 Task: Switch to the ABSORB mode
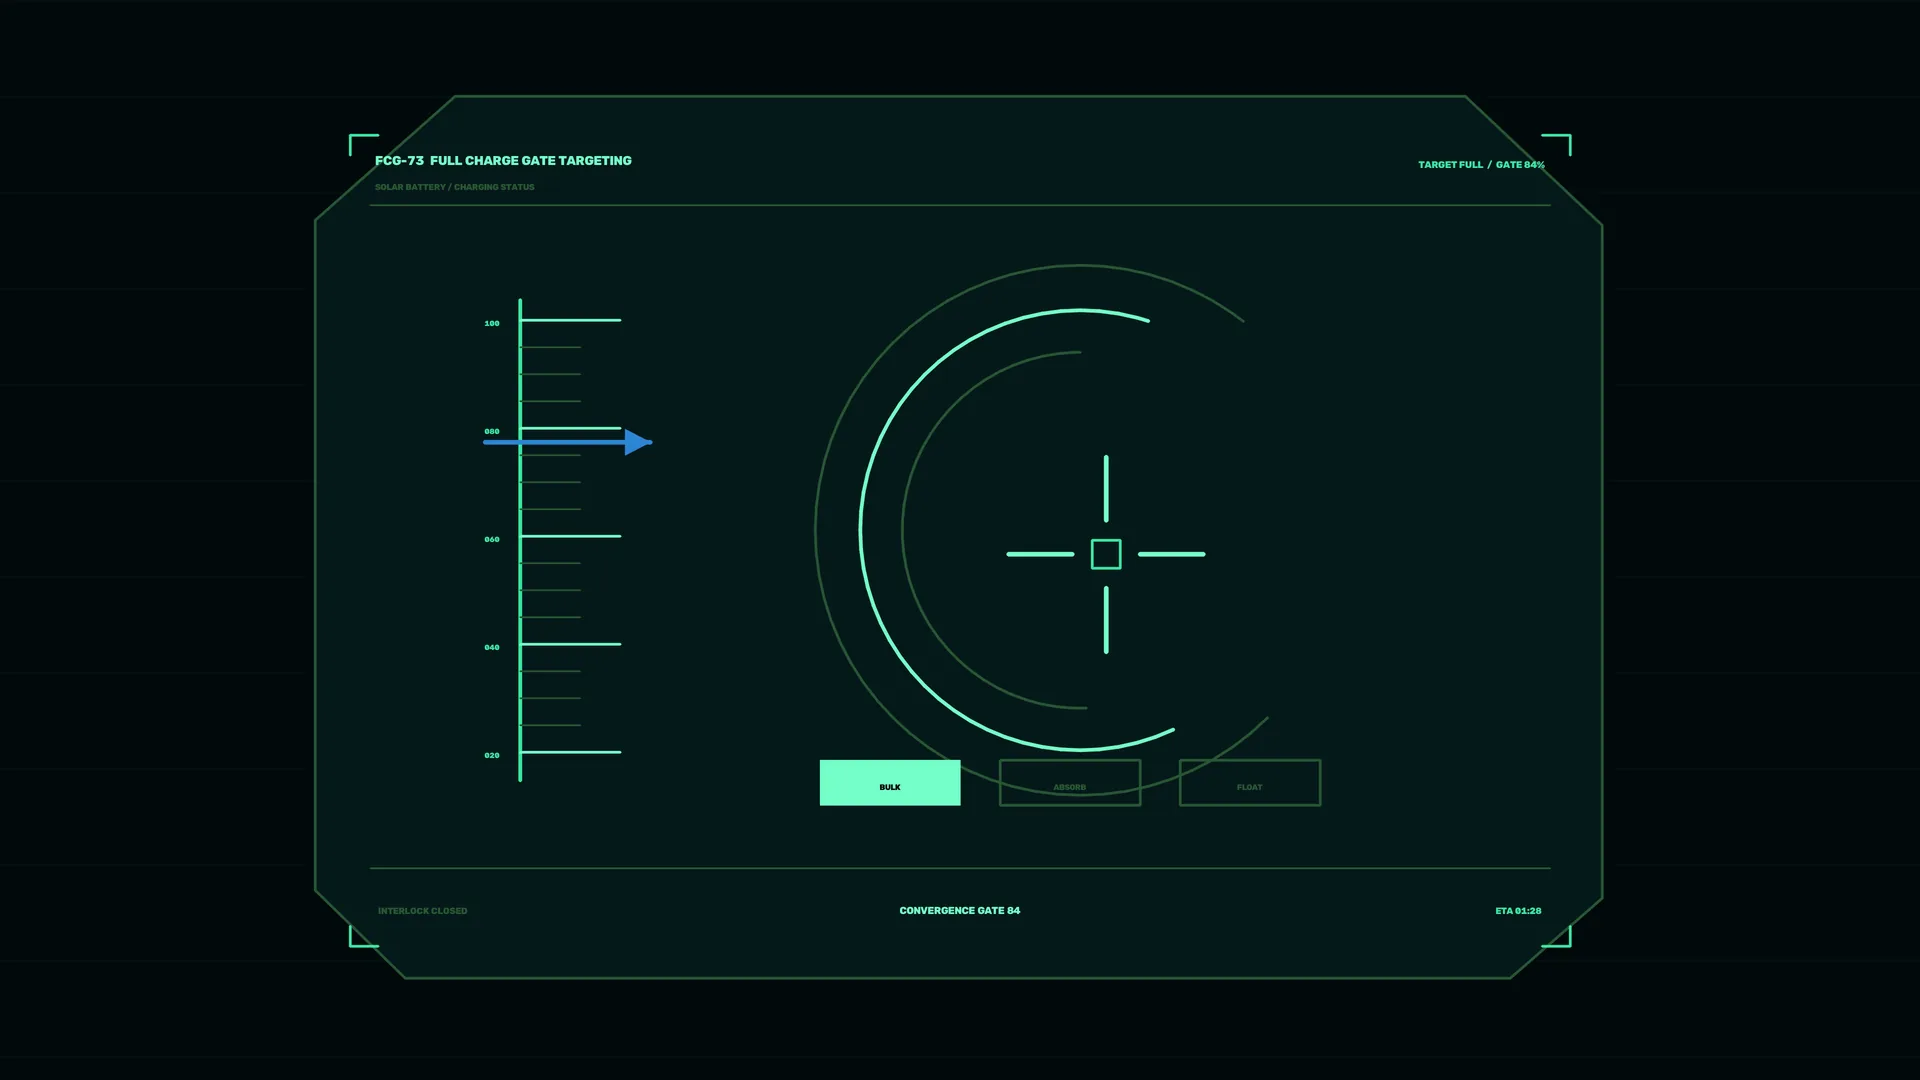point(1070,783)
